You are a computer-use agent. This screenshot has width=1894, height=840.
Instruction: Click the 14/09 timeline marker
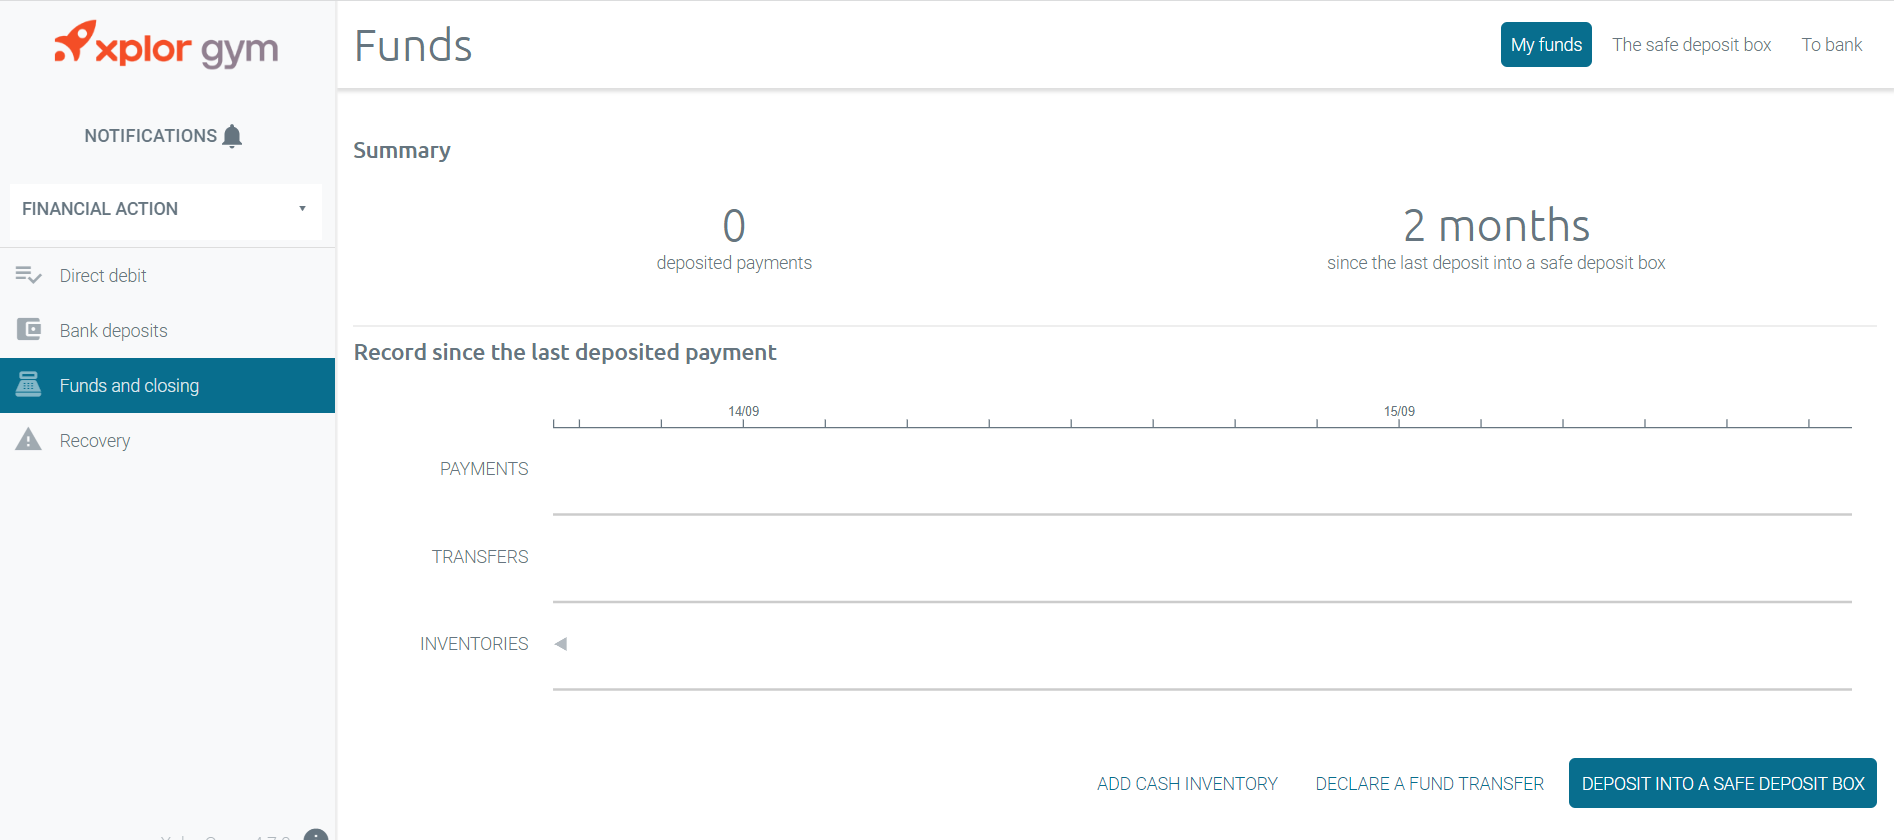point(743,412)
